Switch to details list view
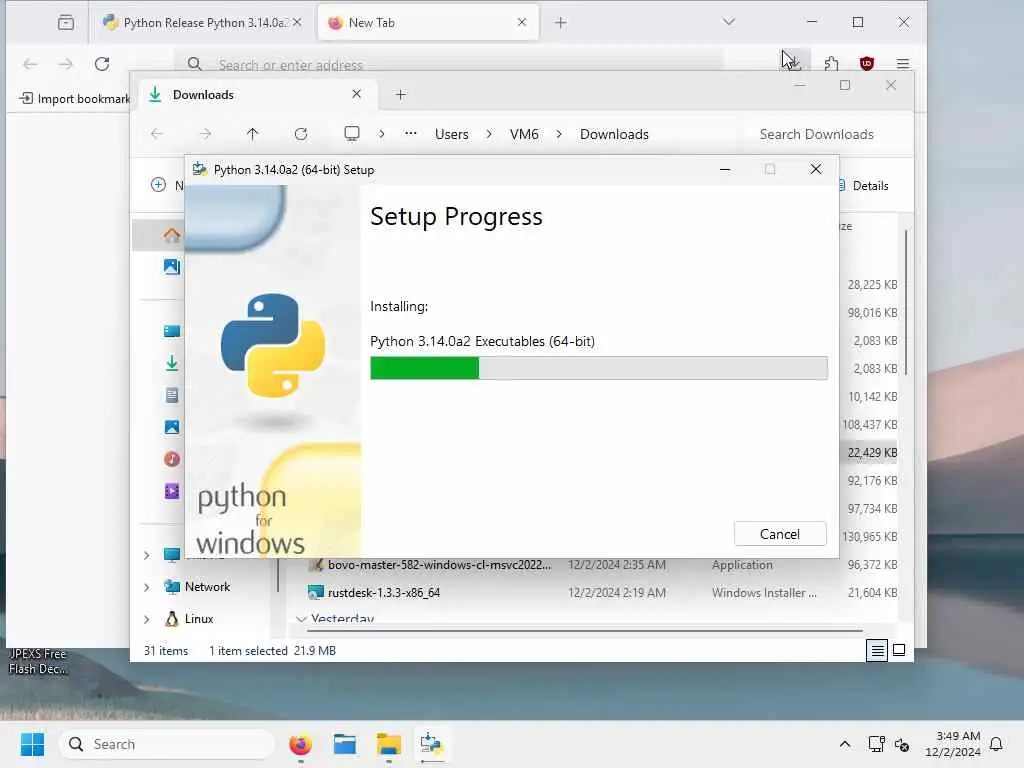The image size is (1024, 768). [x=877, y=650]
